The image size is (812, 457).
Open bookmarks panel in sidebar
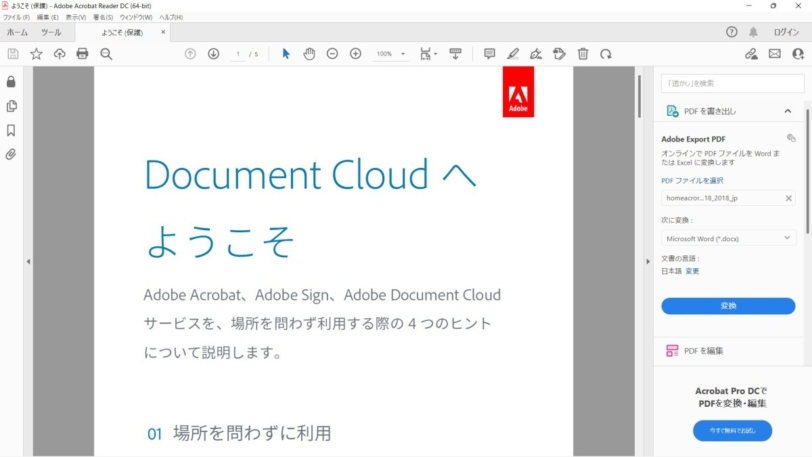11,131
